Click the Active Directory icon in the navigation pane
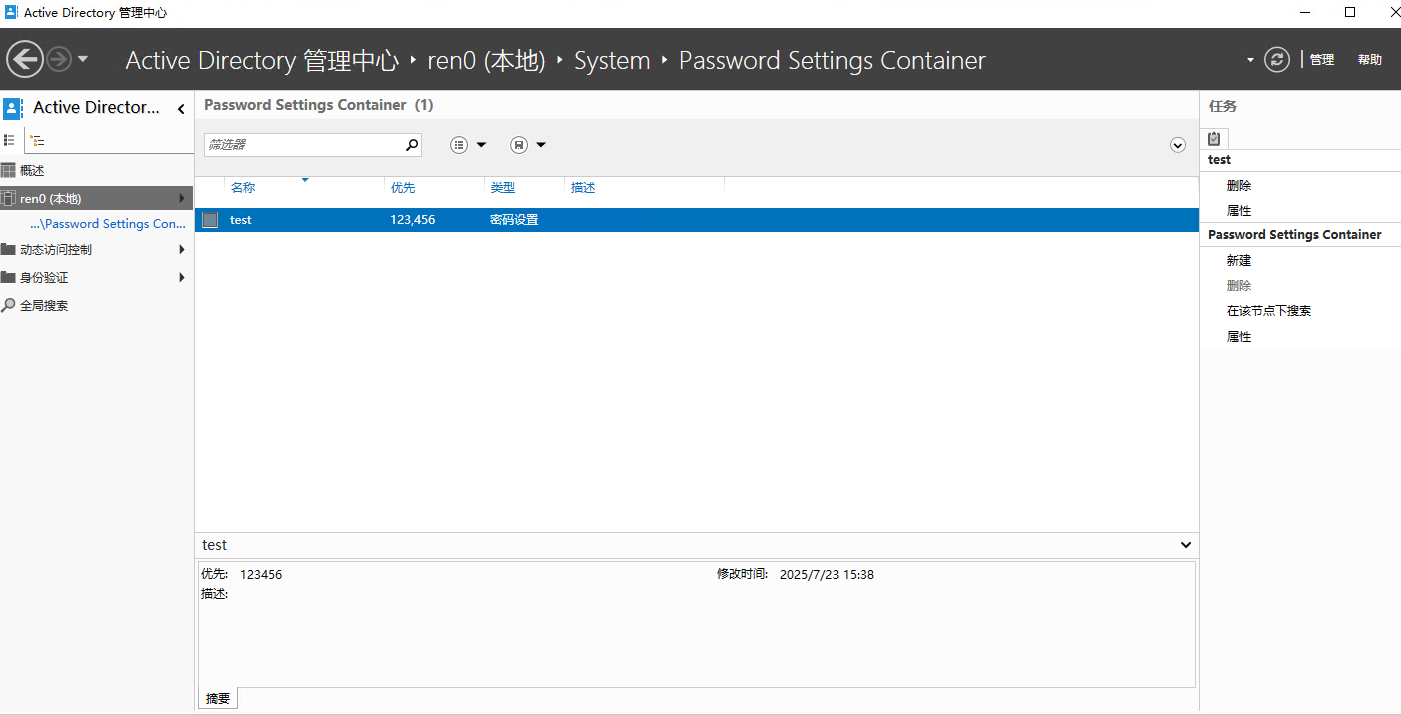Screen dimensions: 1401x715 [x=12, y=108]
